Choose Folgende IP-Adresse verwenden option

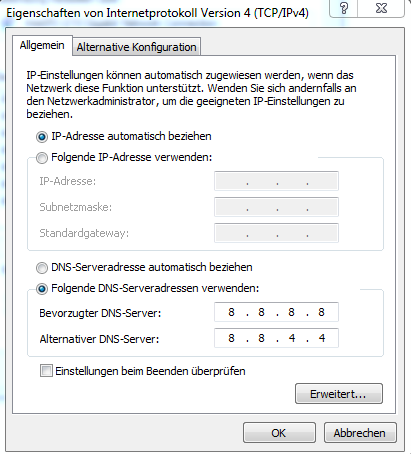[x=42, y=157]
